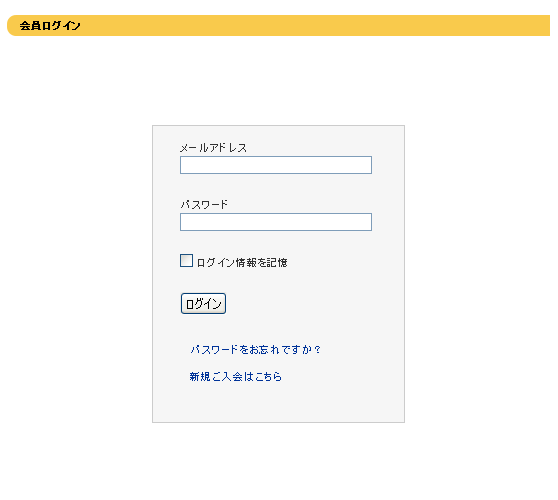Click the ログイン情報を記憶 label text
This screenshot has height=500, width=558.
point(242,263)
